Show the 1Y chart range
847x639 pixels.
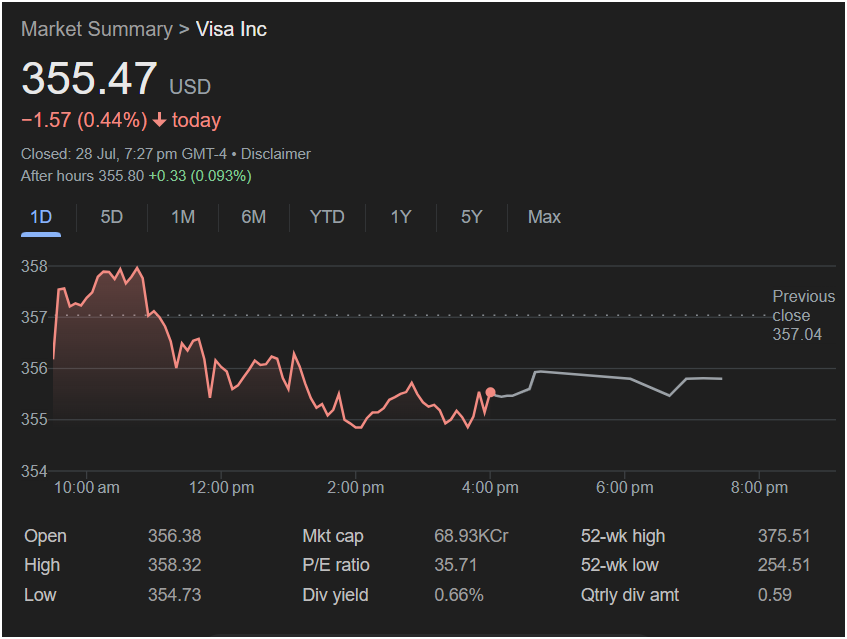click(x=401, y=217)
